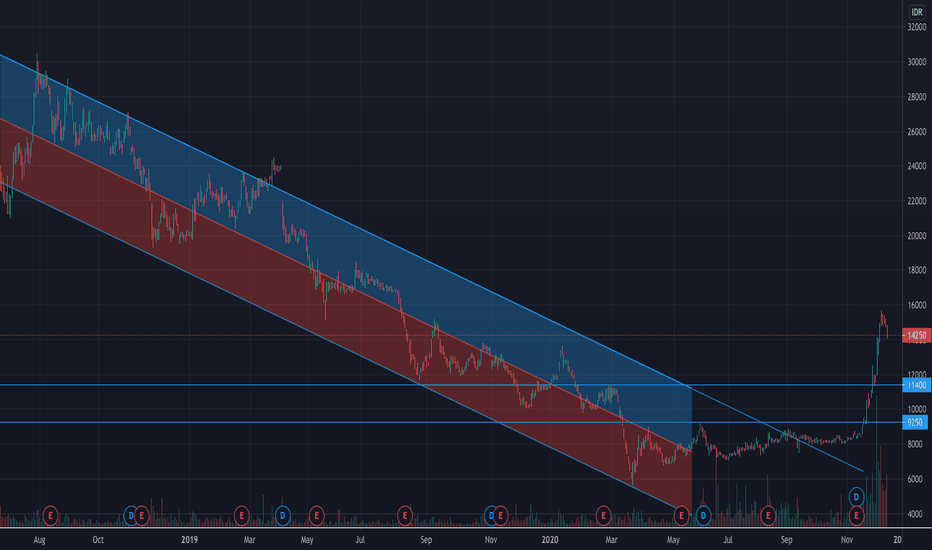Click the 24000 price axis value
The image size is (932, 550).
(x=917, y=166)
